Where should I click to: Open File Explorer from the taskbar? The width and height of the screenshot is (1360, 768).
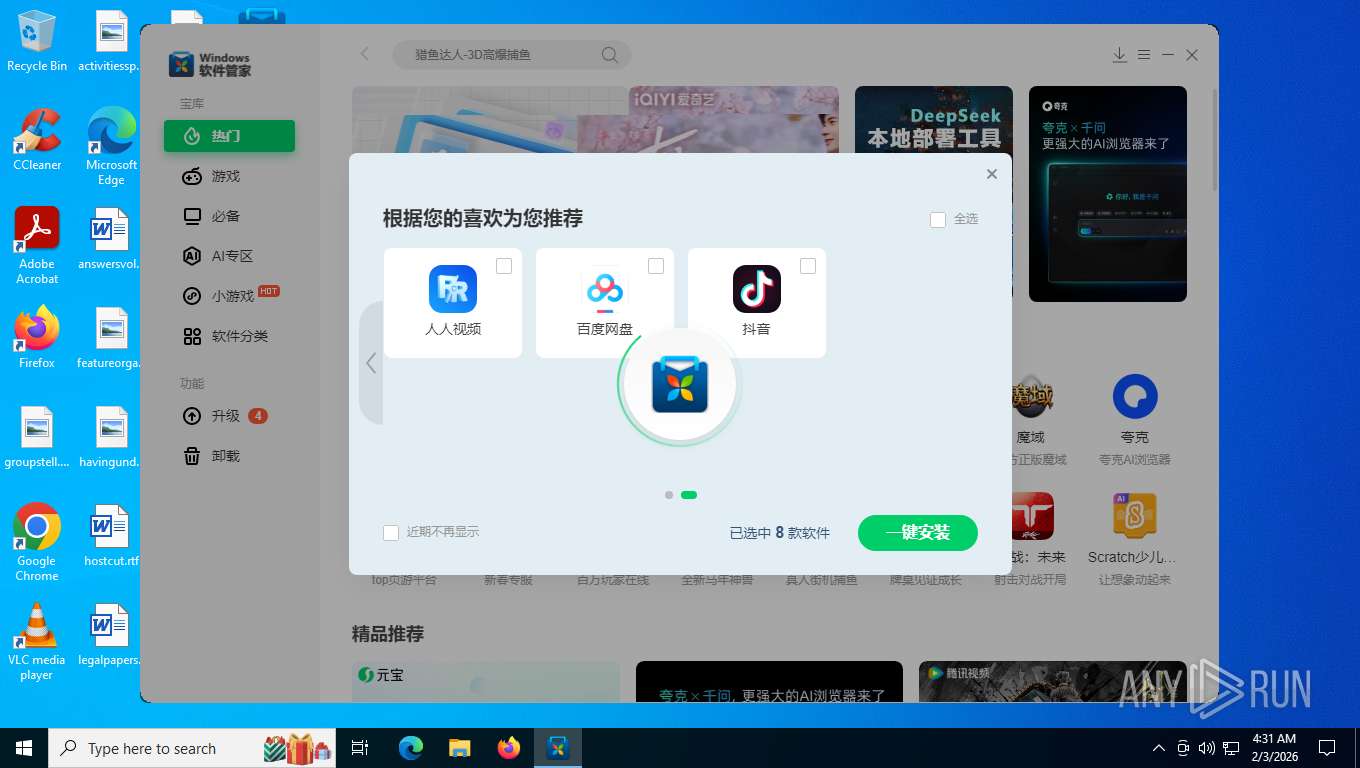tap(460, 748)
